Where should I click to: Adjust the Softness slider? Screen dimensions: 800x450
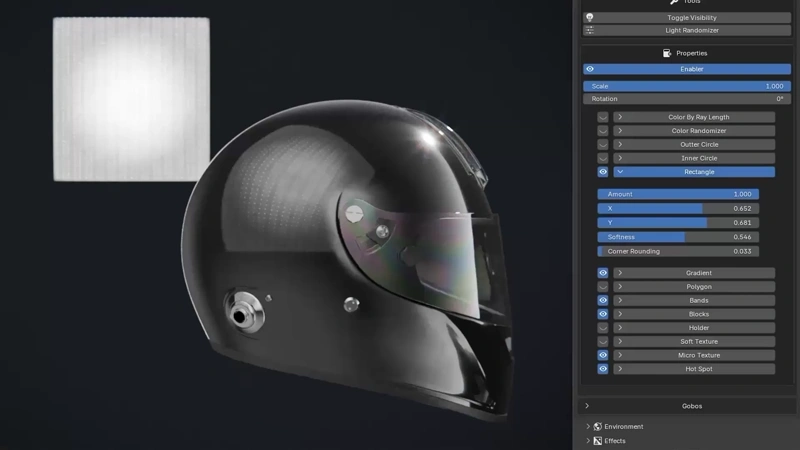pyautogui.click(x=678, y=237)
